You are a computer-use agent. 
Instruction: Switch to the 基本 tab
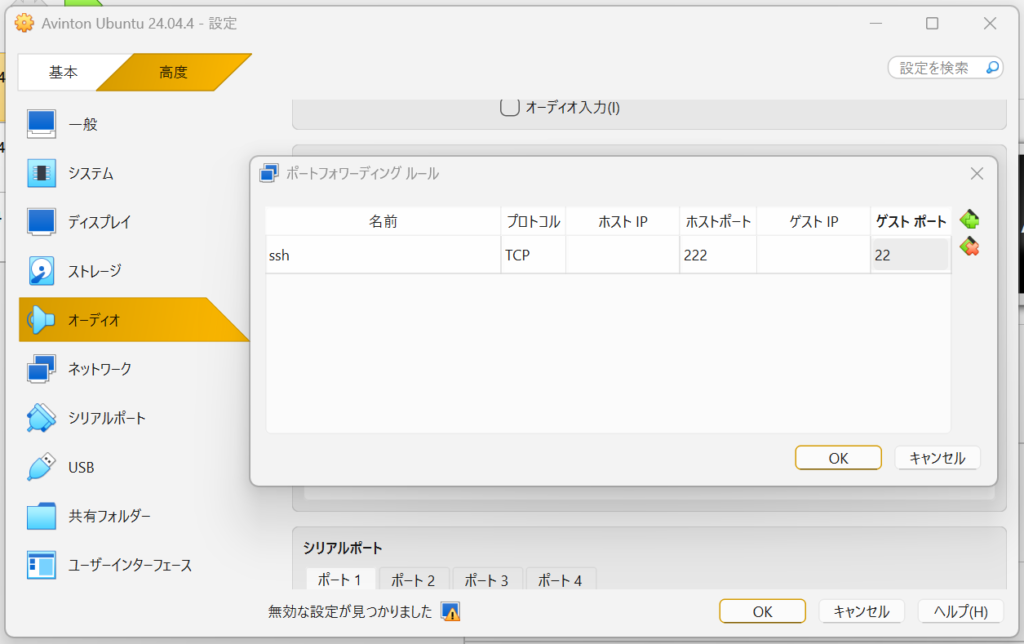click(x=63, y=72)
